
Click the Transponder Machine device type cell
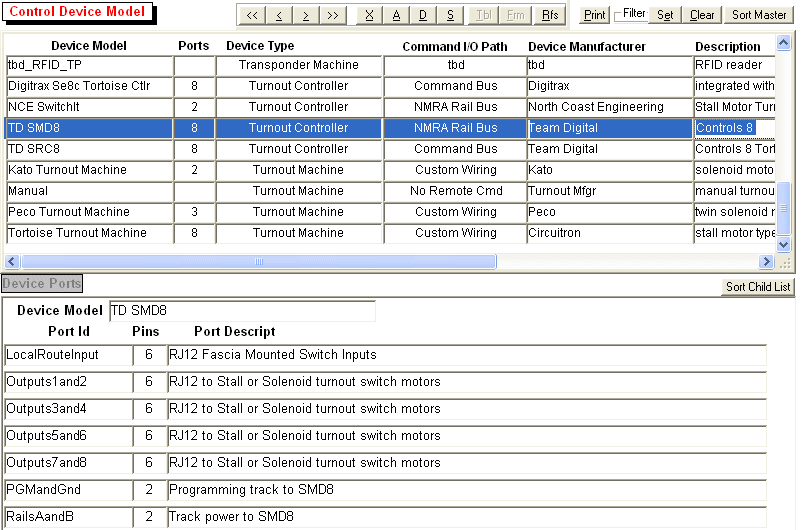tap(299, 65)
